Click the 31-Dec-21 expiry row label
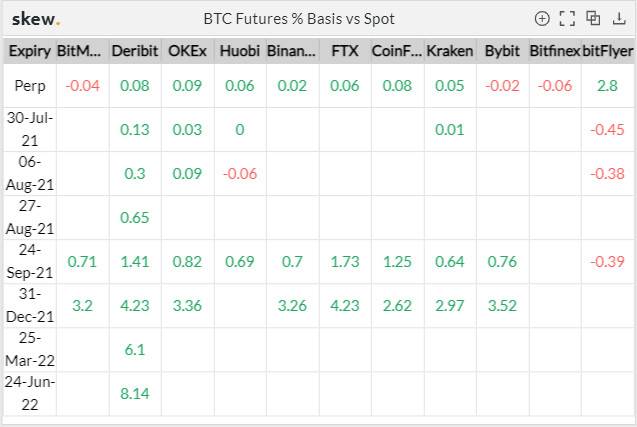The height and width of the screenshot is (427, 637). [x=30, y=305]
